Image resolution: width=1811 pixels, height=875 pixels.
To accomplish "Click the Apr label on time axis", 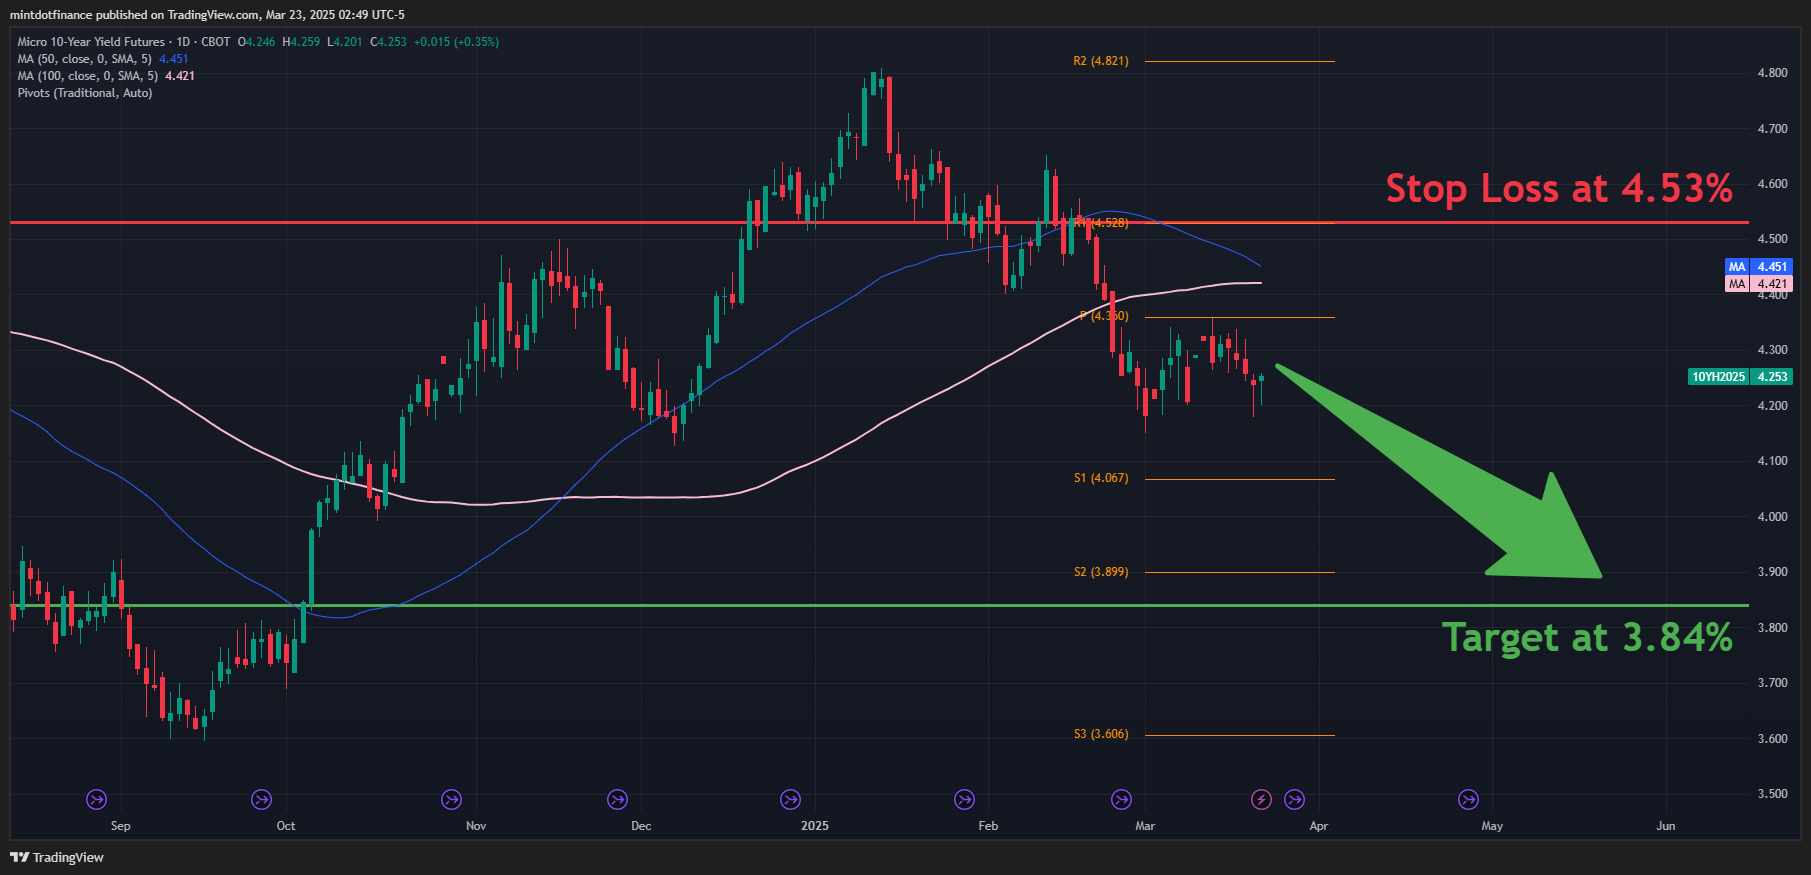I will click(1319, 826).
